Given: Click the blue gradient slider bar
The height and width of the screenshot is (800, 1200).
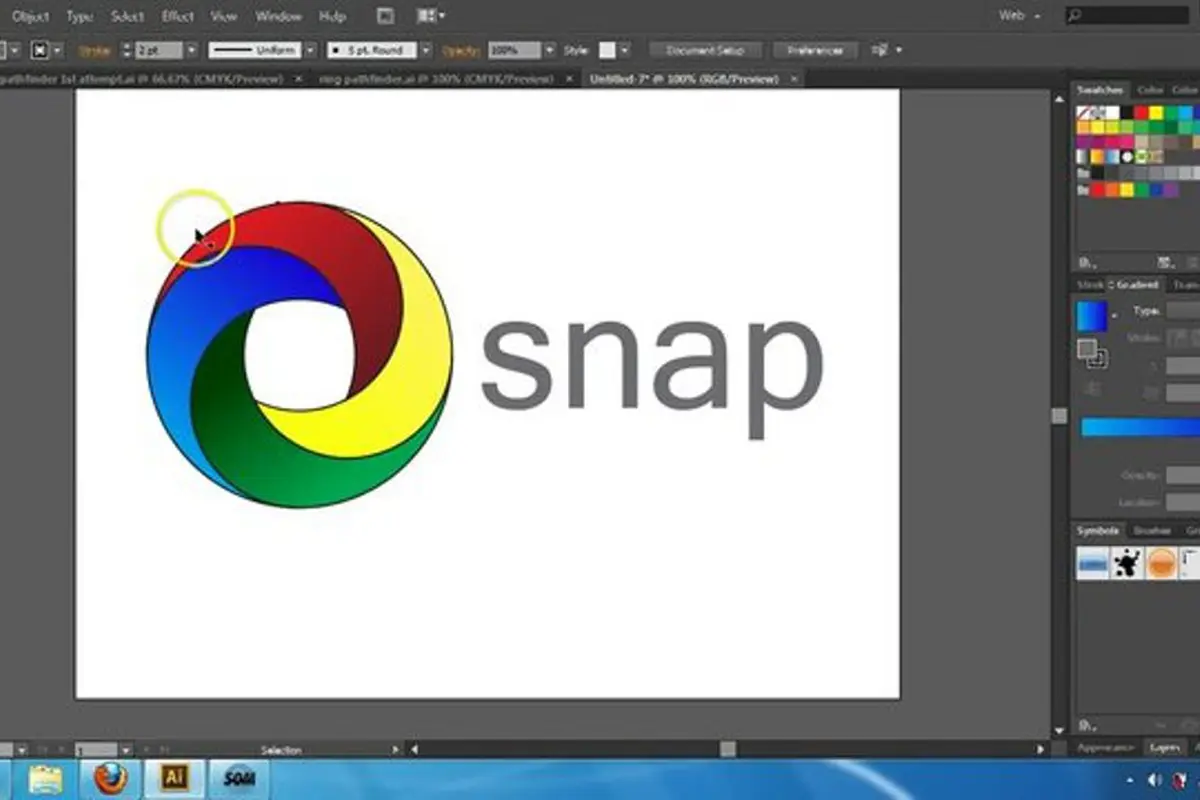Looking at the screenshot, I should coord(1140,427).
